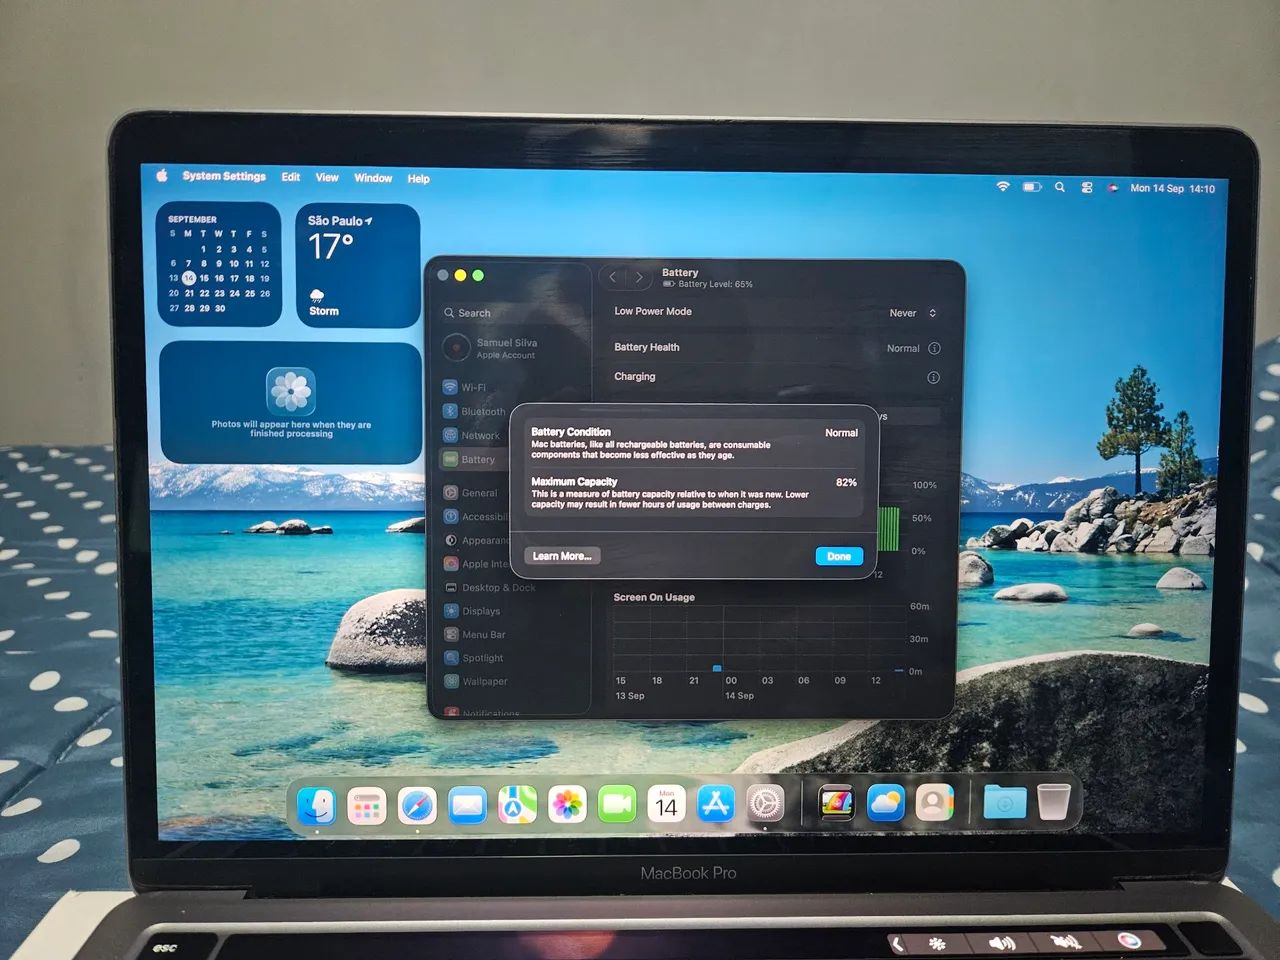This screenshot has height=960, width=1280.
Task: Click the Settings search field
Action: [x=512, y=313]
